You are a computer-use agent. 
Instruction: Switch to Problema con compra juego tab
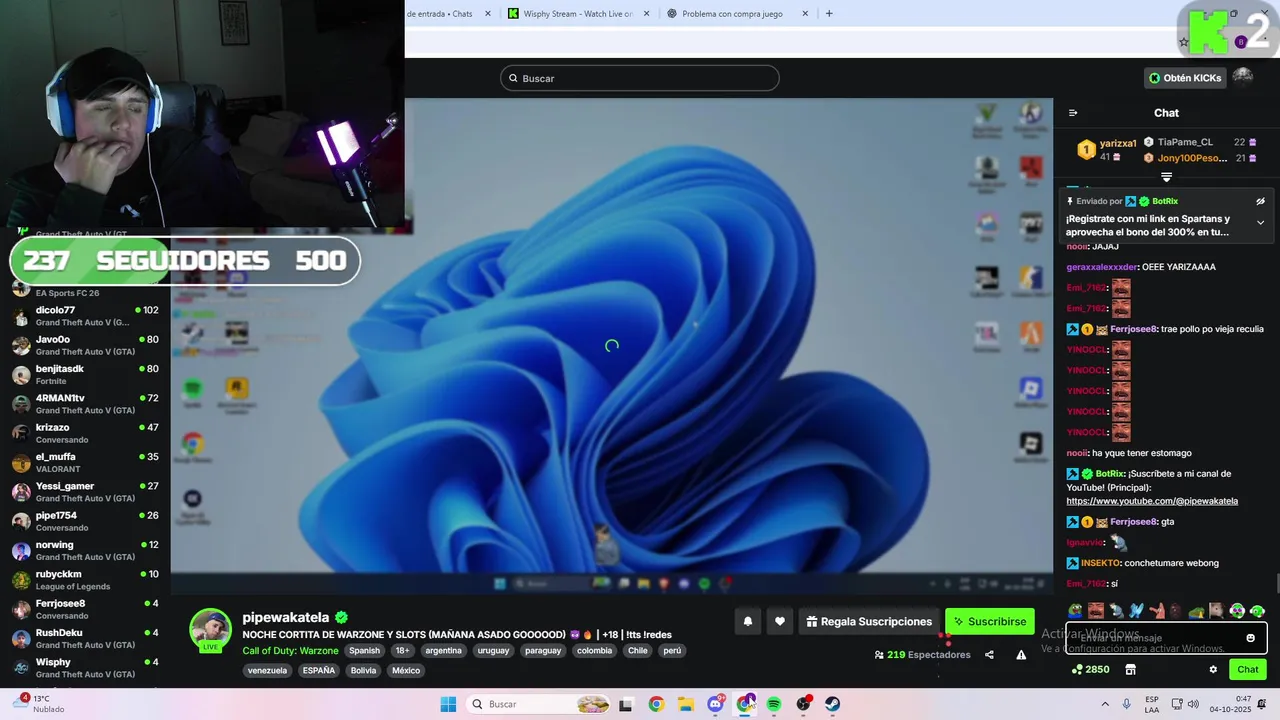pos(738,14)
